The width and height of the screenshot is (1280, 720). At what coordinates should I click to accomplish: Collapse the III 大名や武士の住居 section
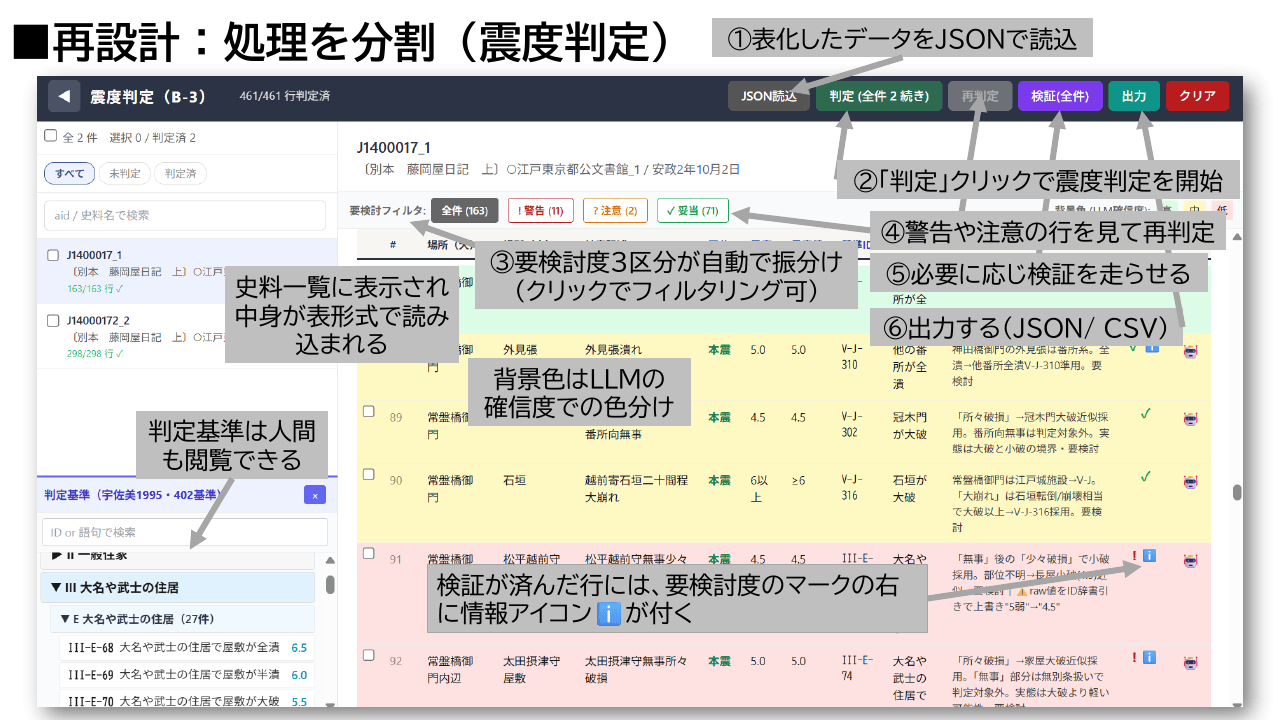click(177, 587)
